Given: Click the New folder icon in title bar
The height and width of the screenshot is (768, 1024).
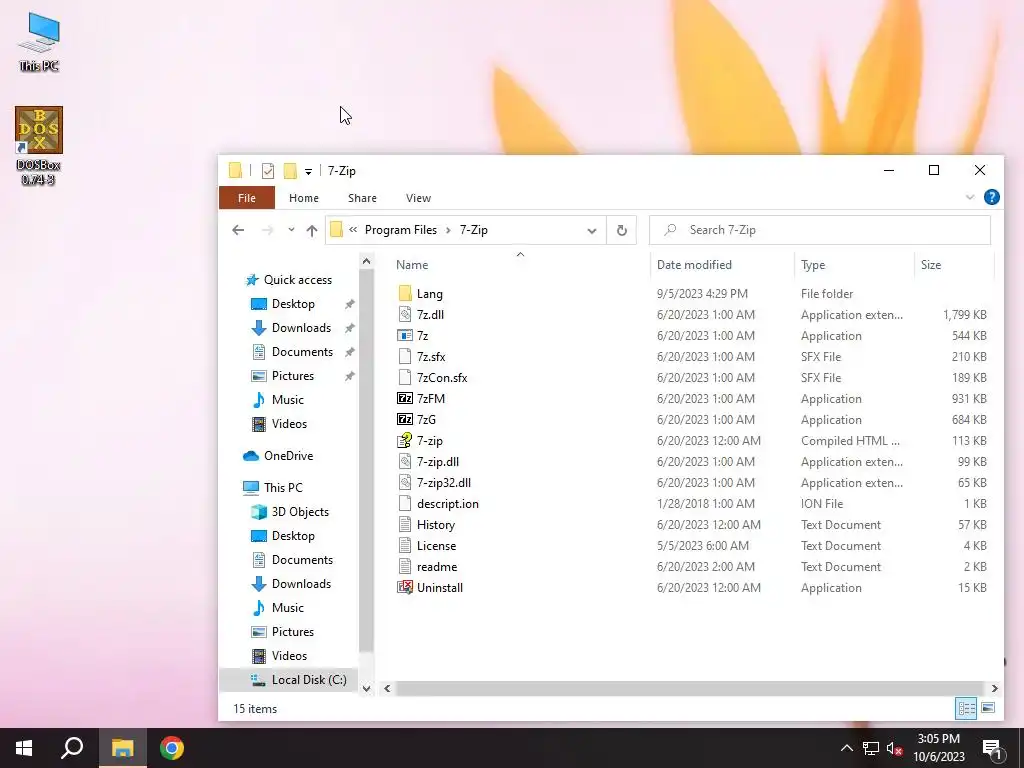Looking at the screenshot, I should (290, 171).
